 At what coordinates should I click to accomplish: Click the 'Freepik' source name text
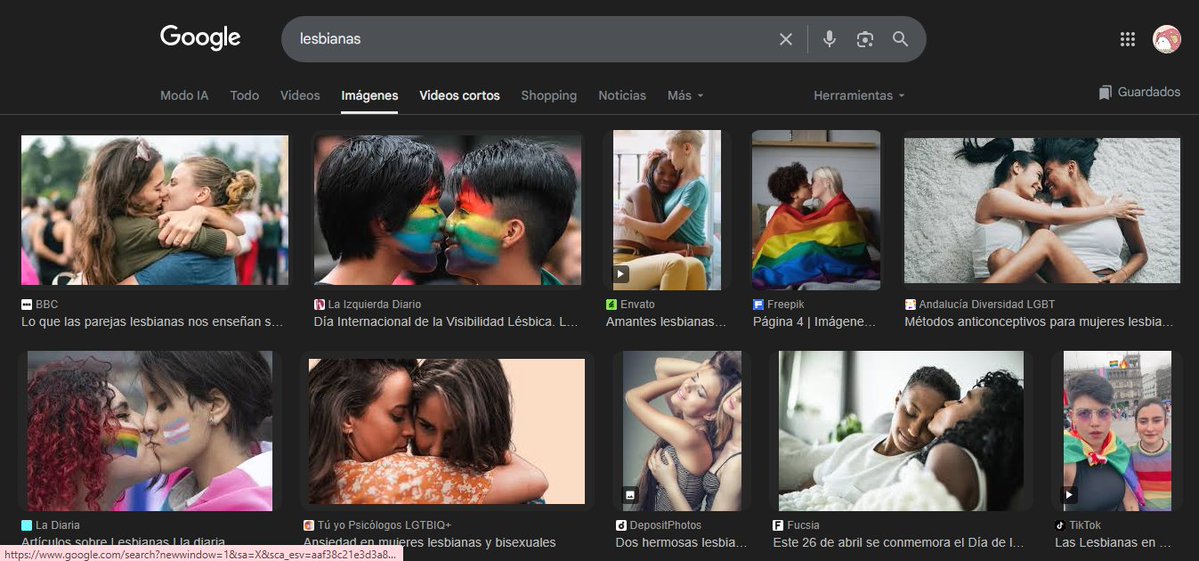[x=785, y=304]
